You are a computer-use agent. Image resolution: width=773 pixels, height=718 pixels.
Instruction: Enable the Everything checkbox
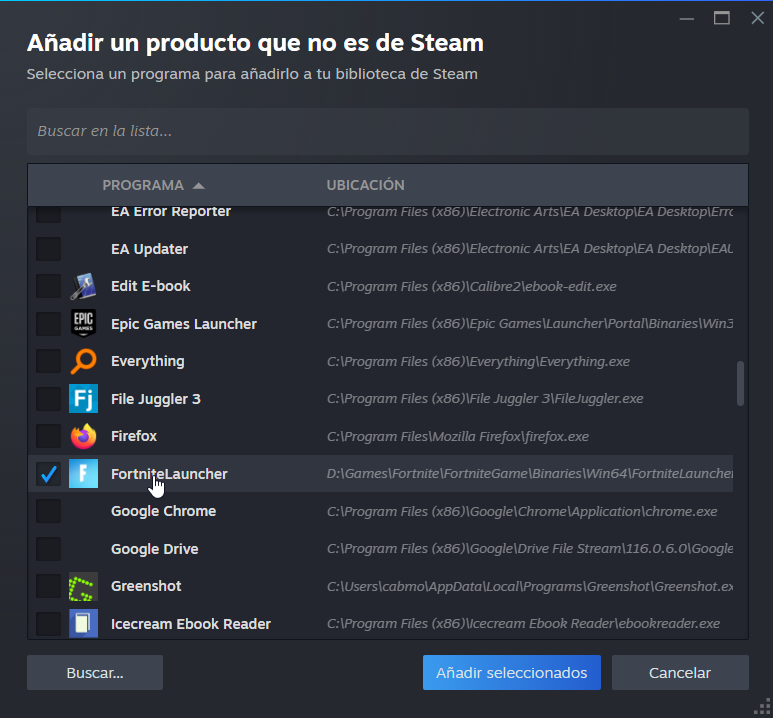click(48, 361)
